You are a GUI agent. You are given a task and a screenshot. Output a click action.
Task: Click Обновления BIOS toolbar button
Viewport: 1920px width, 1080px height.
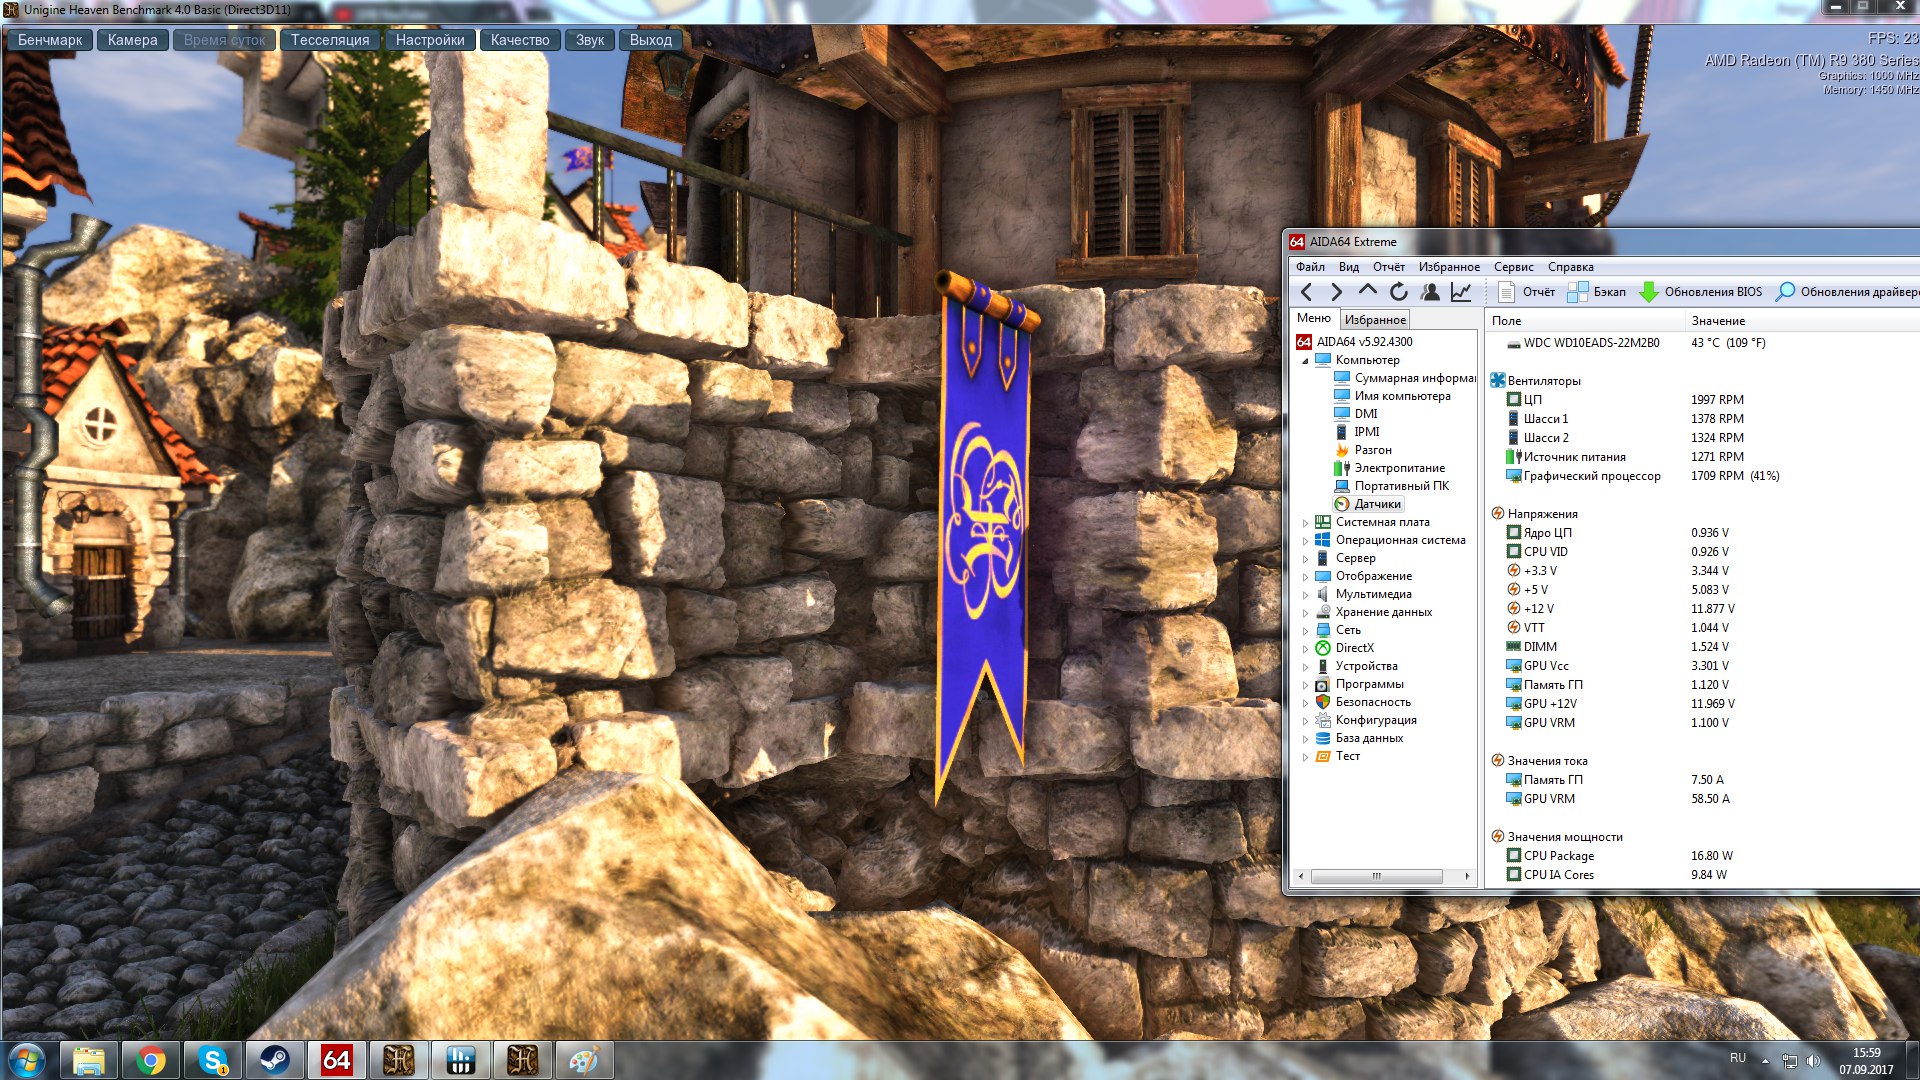click(x=1700, y=292)
